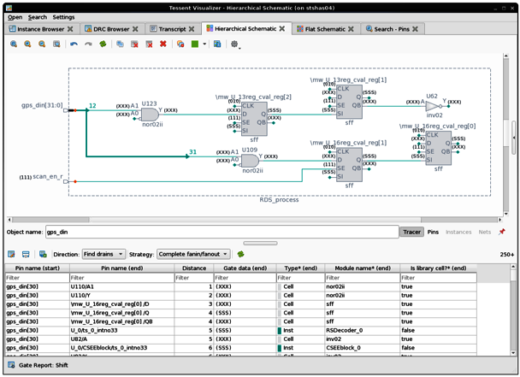Click the icon immediately left of Direction label

(x=43, y=254)
